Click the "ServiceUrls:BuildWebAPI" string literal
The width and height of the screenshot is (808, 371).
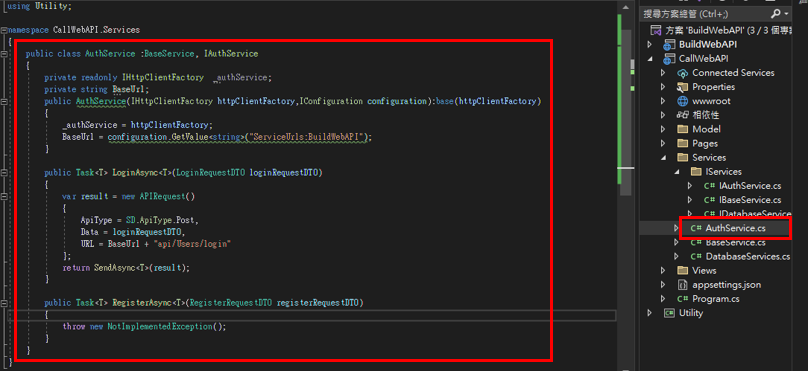click(x=307, y=137)
